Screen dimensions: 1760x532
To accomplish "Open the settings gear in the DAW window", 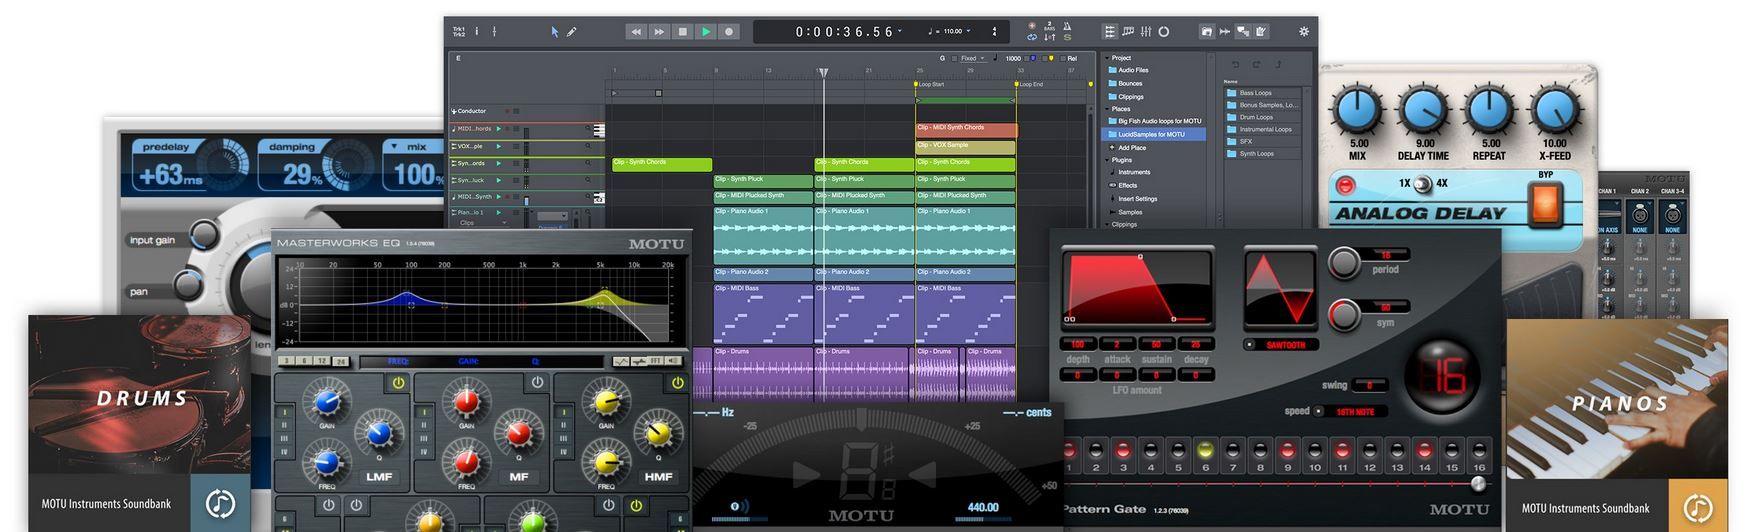I will (x=1304, y=32).
